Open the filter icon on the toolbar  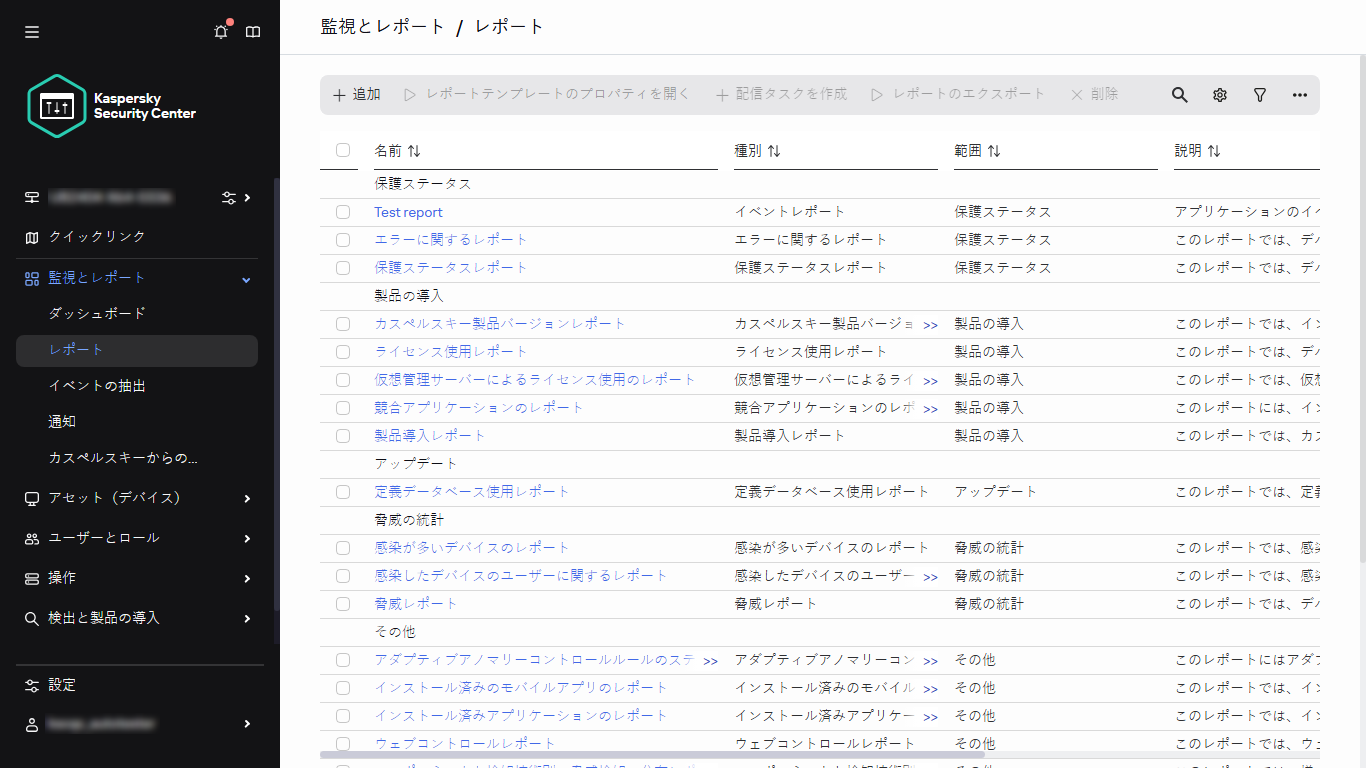point(1259,94)
